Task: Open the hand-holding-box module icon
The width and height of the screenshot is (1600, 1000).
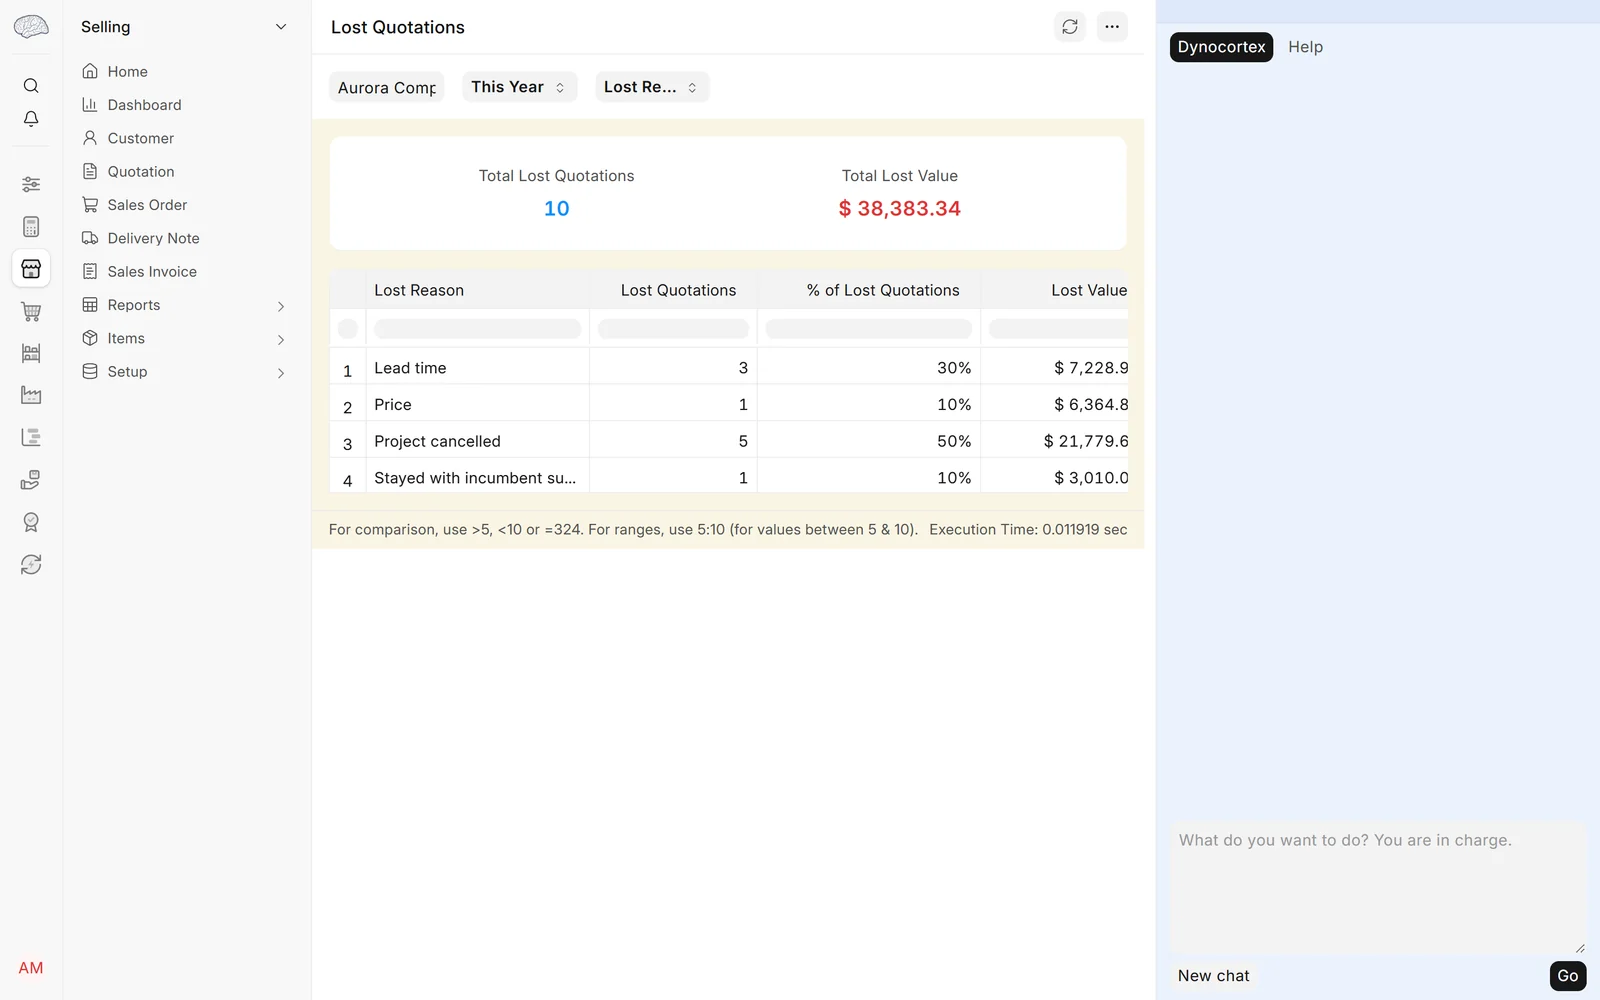Action: pyautogui.click(x=31, y=480)
